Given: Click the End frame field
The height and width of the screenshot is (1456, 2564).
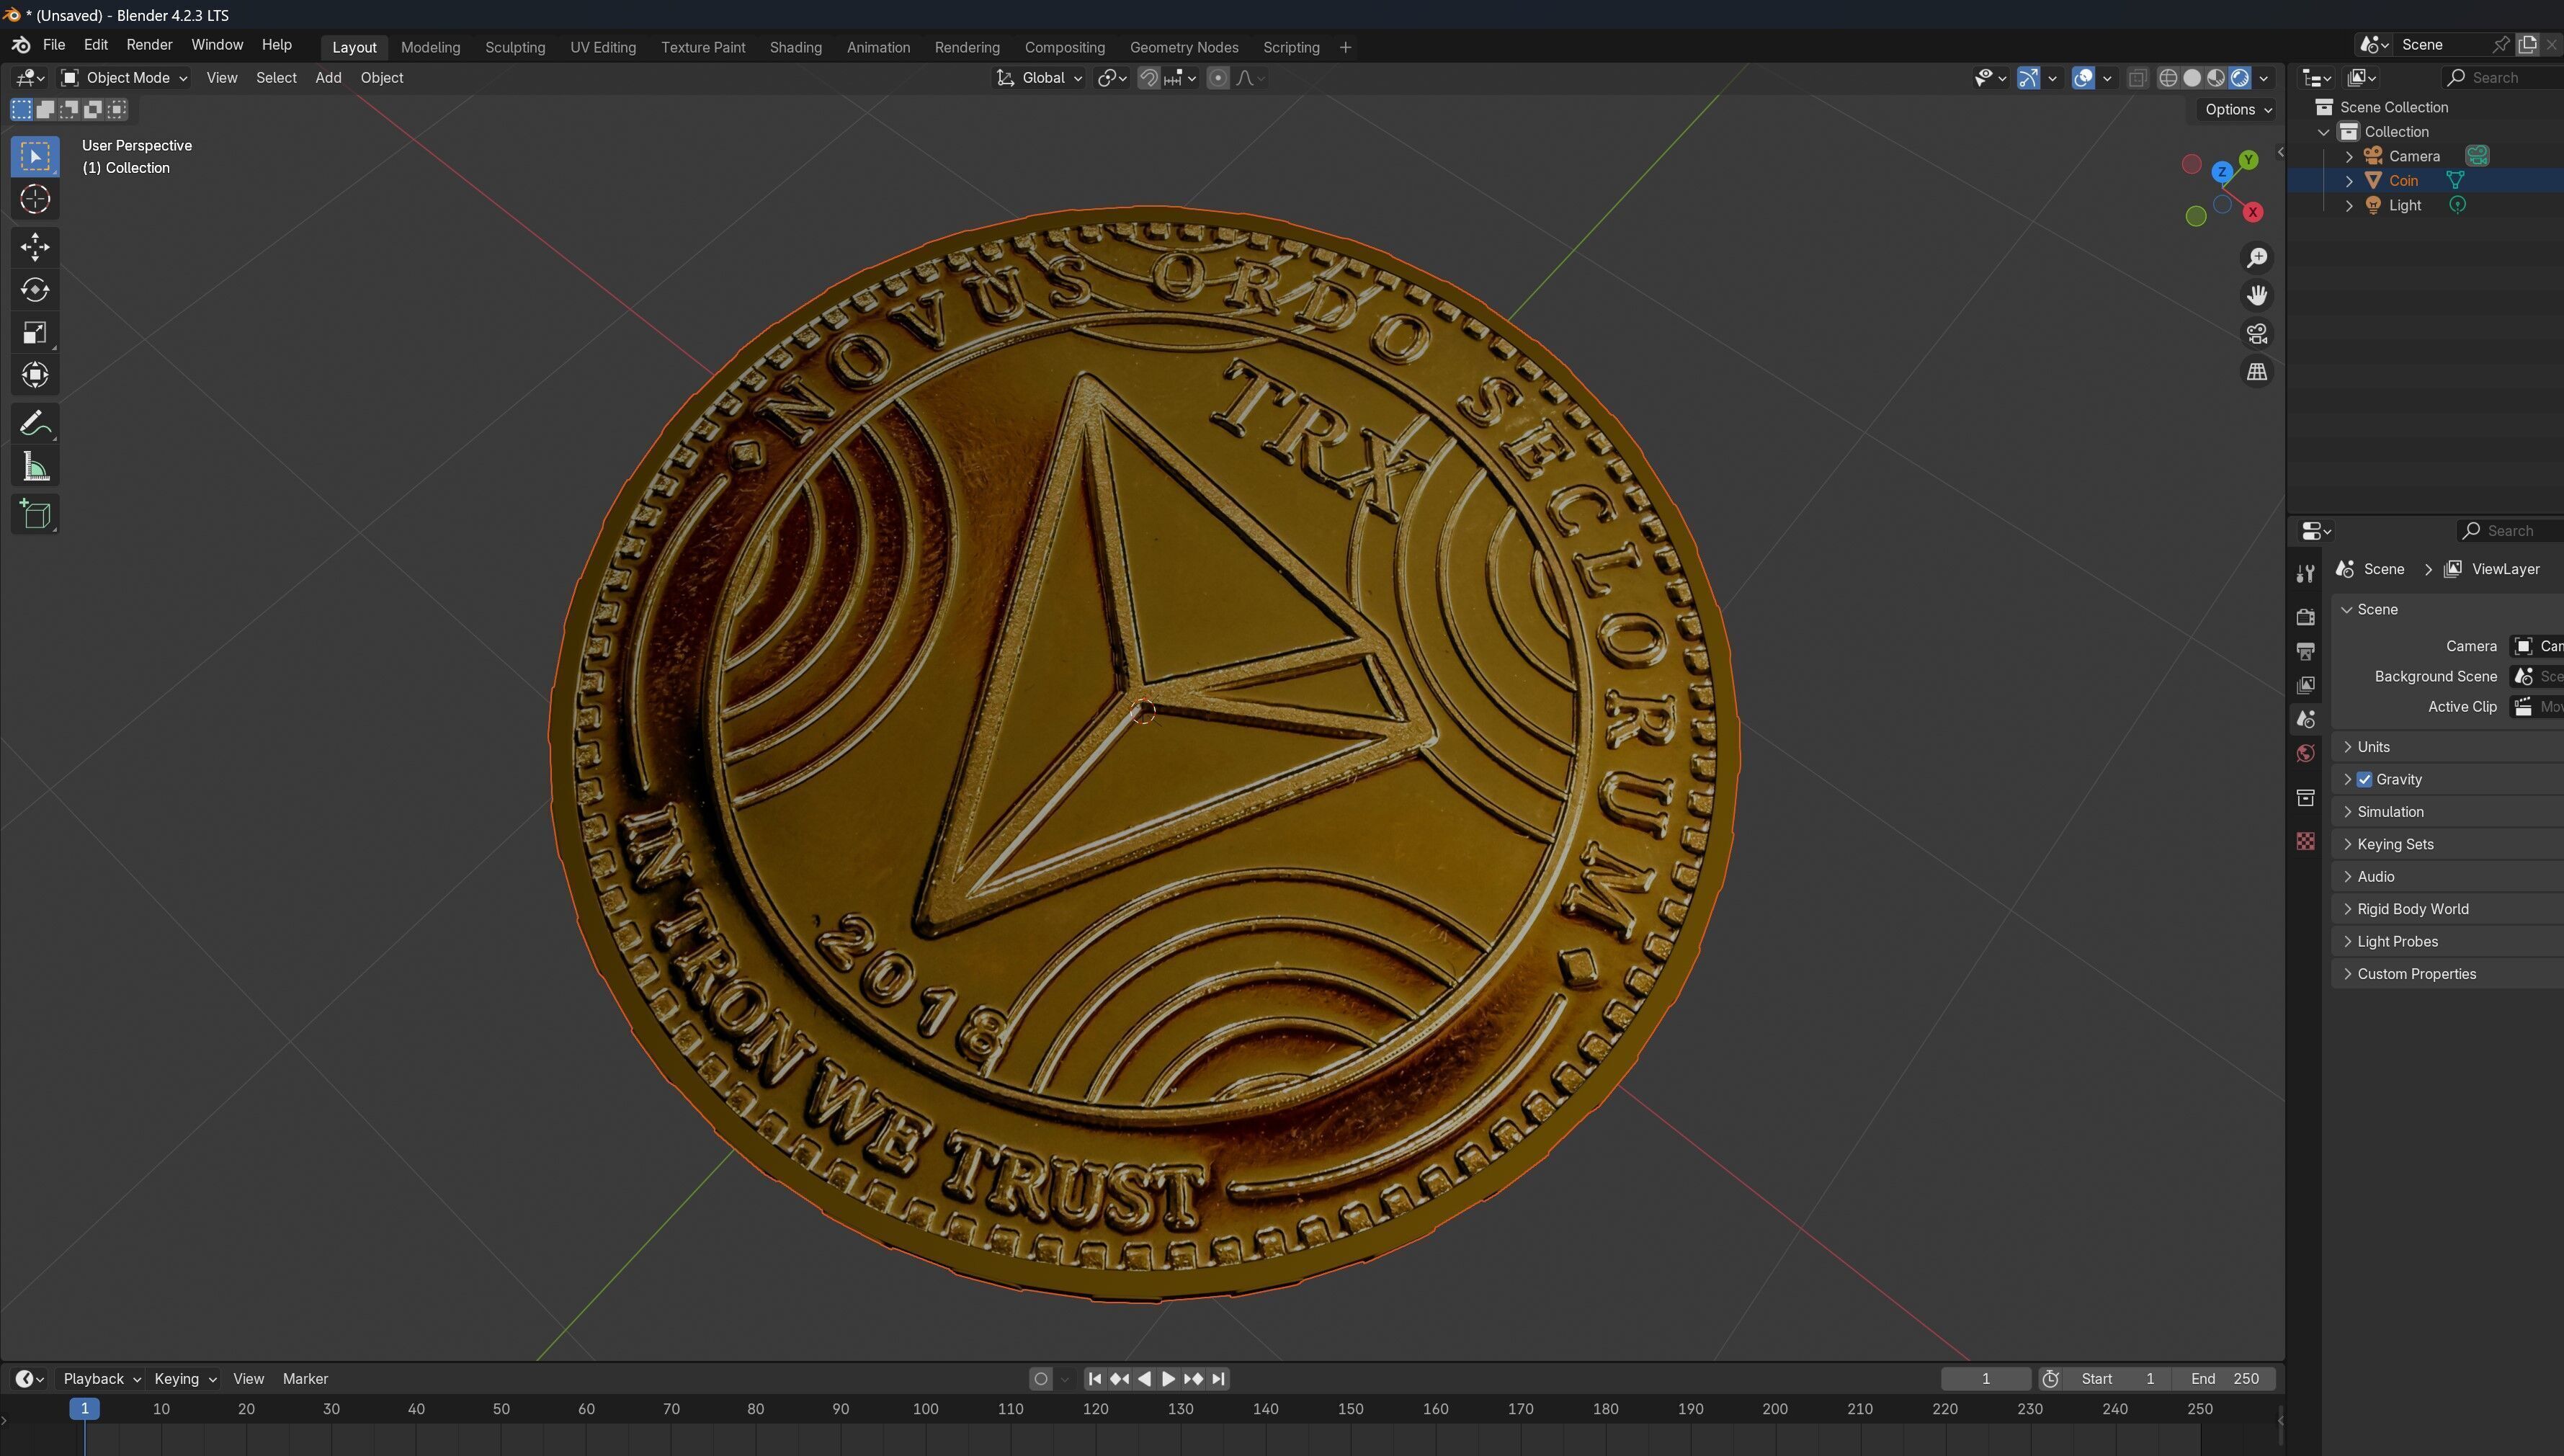Looking at the screenshot, I should (2225, 1379).
